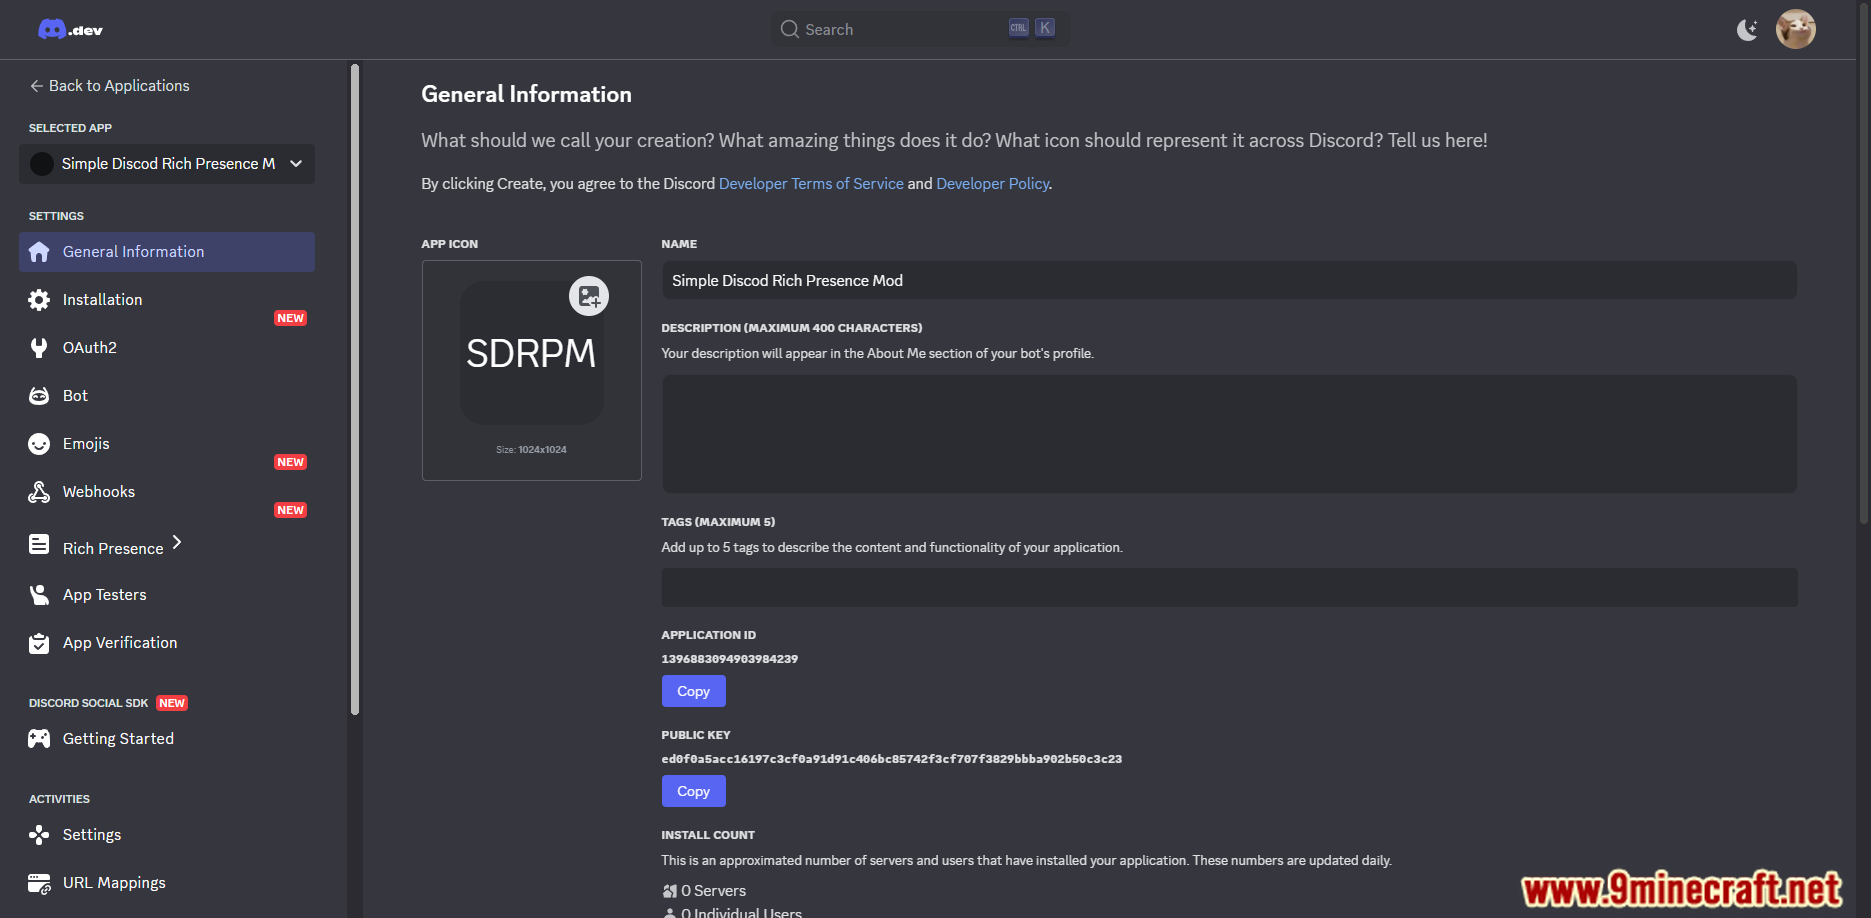Click the OAuth2 wrench icon
Screen dimensions: 1871x918
tap(39, 348)
